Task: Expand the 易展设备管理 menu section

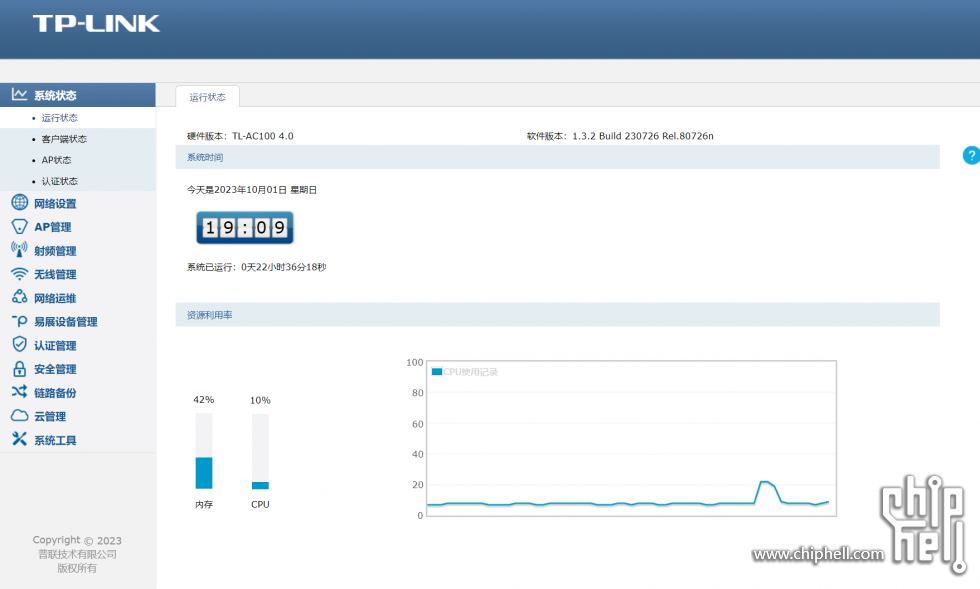Action: (66, 322)
